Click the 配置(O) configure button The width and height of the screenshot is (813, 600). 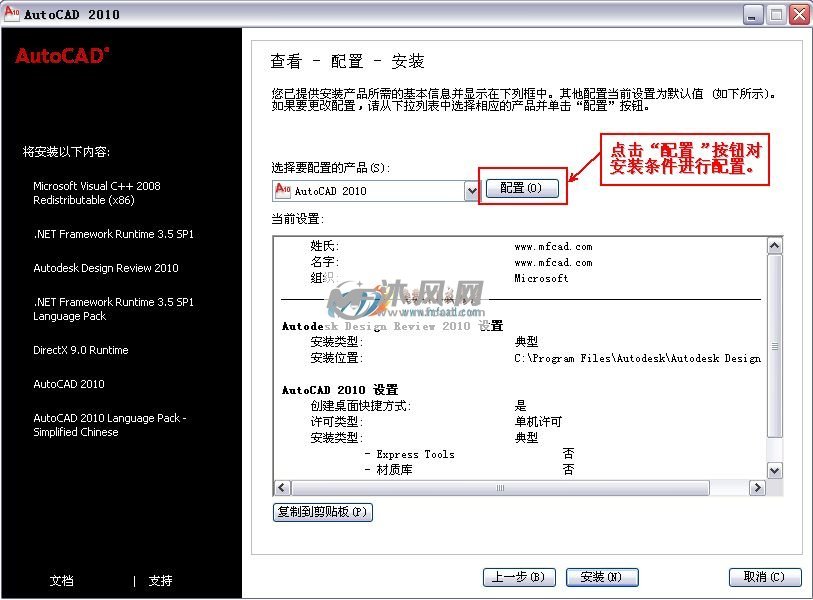click(x=522, y=188)
